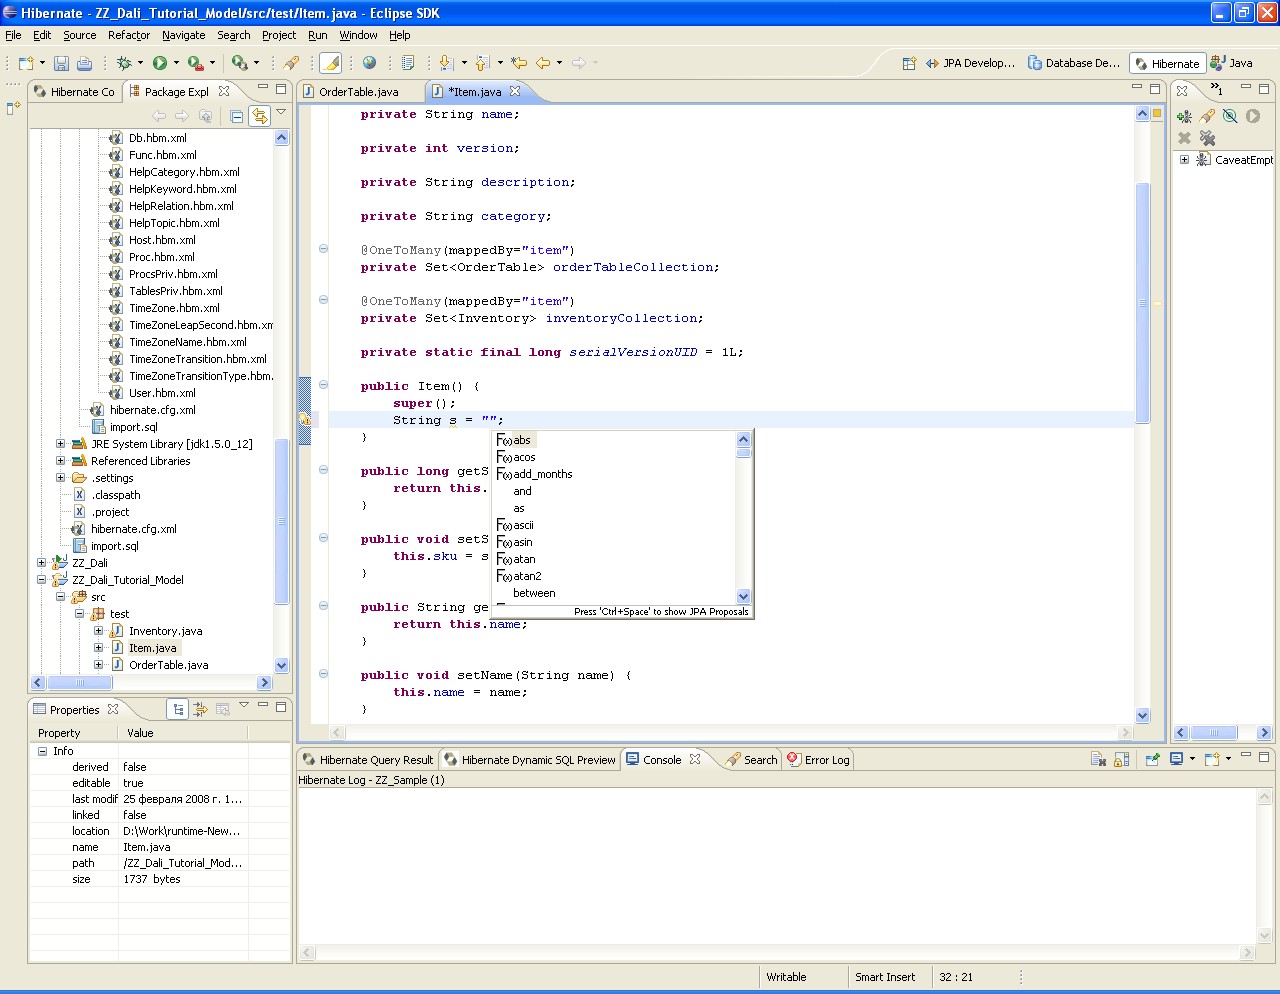Image resolution: width=1280 pixels, height=994 pixels.
Task: Select Inventory.java in the package tree
Action: click(165, 631)
